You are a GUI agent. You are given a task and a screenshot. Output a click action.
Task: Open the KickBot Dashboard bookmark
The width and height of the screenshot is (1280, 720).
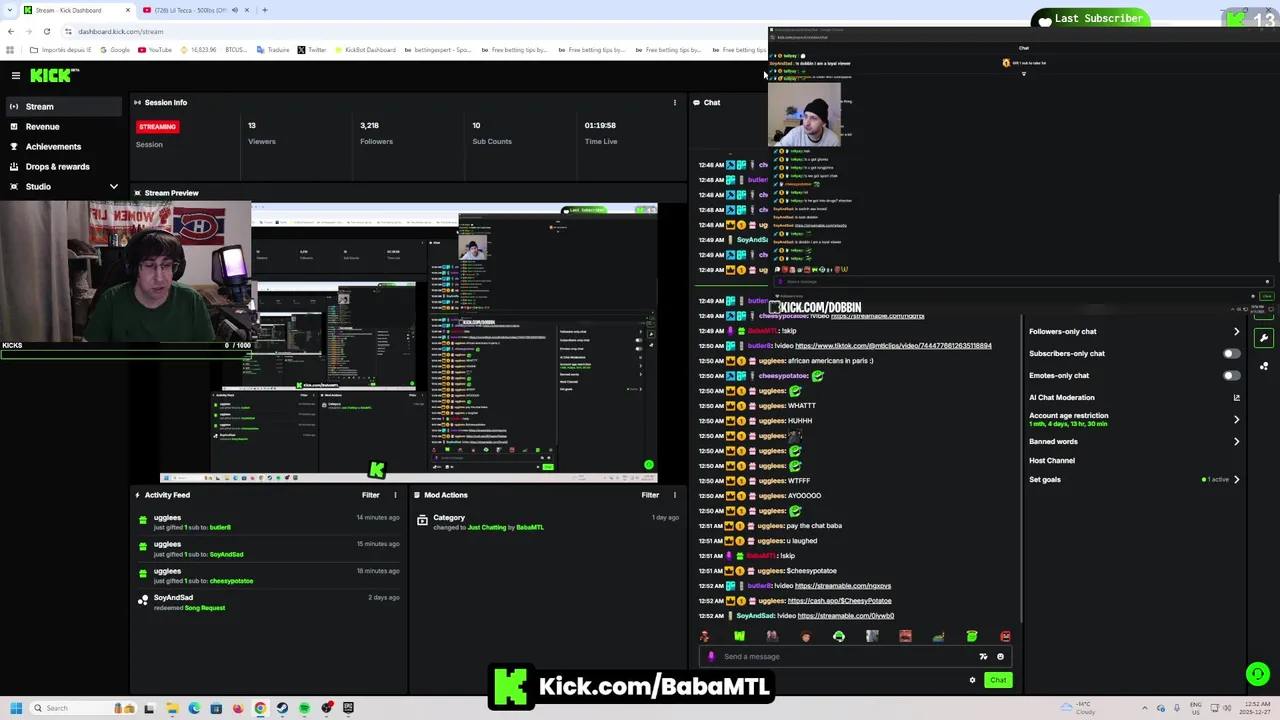pos(364,49)
